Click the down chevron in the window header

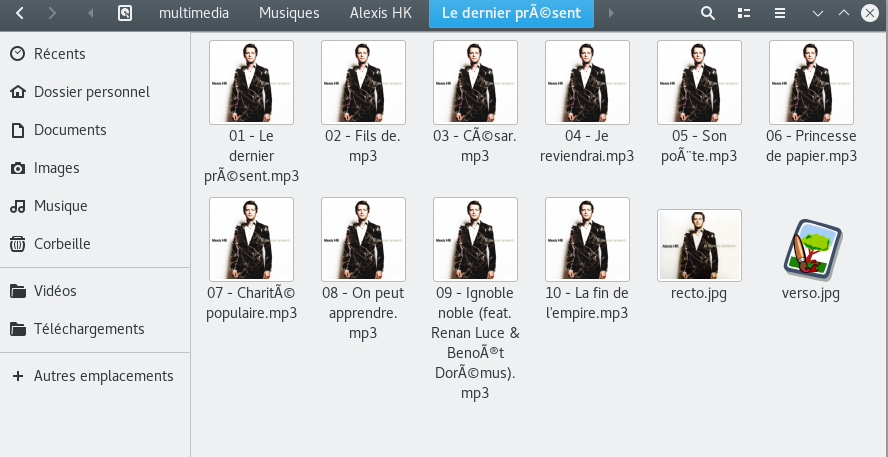point(817,13)
